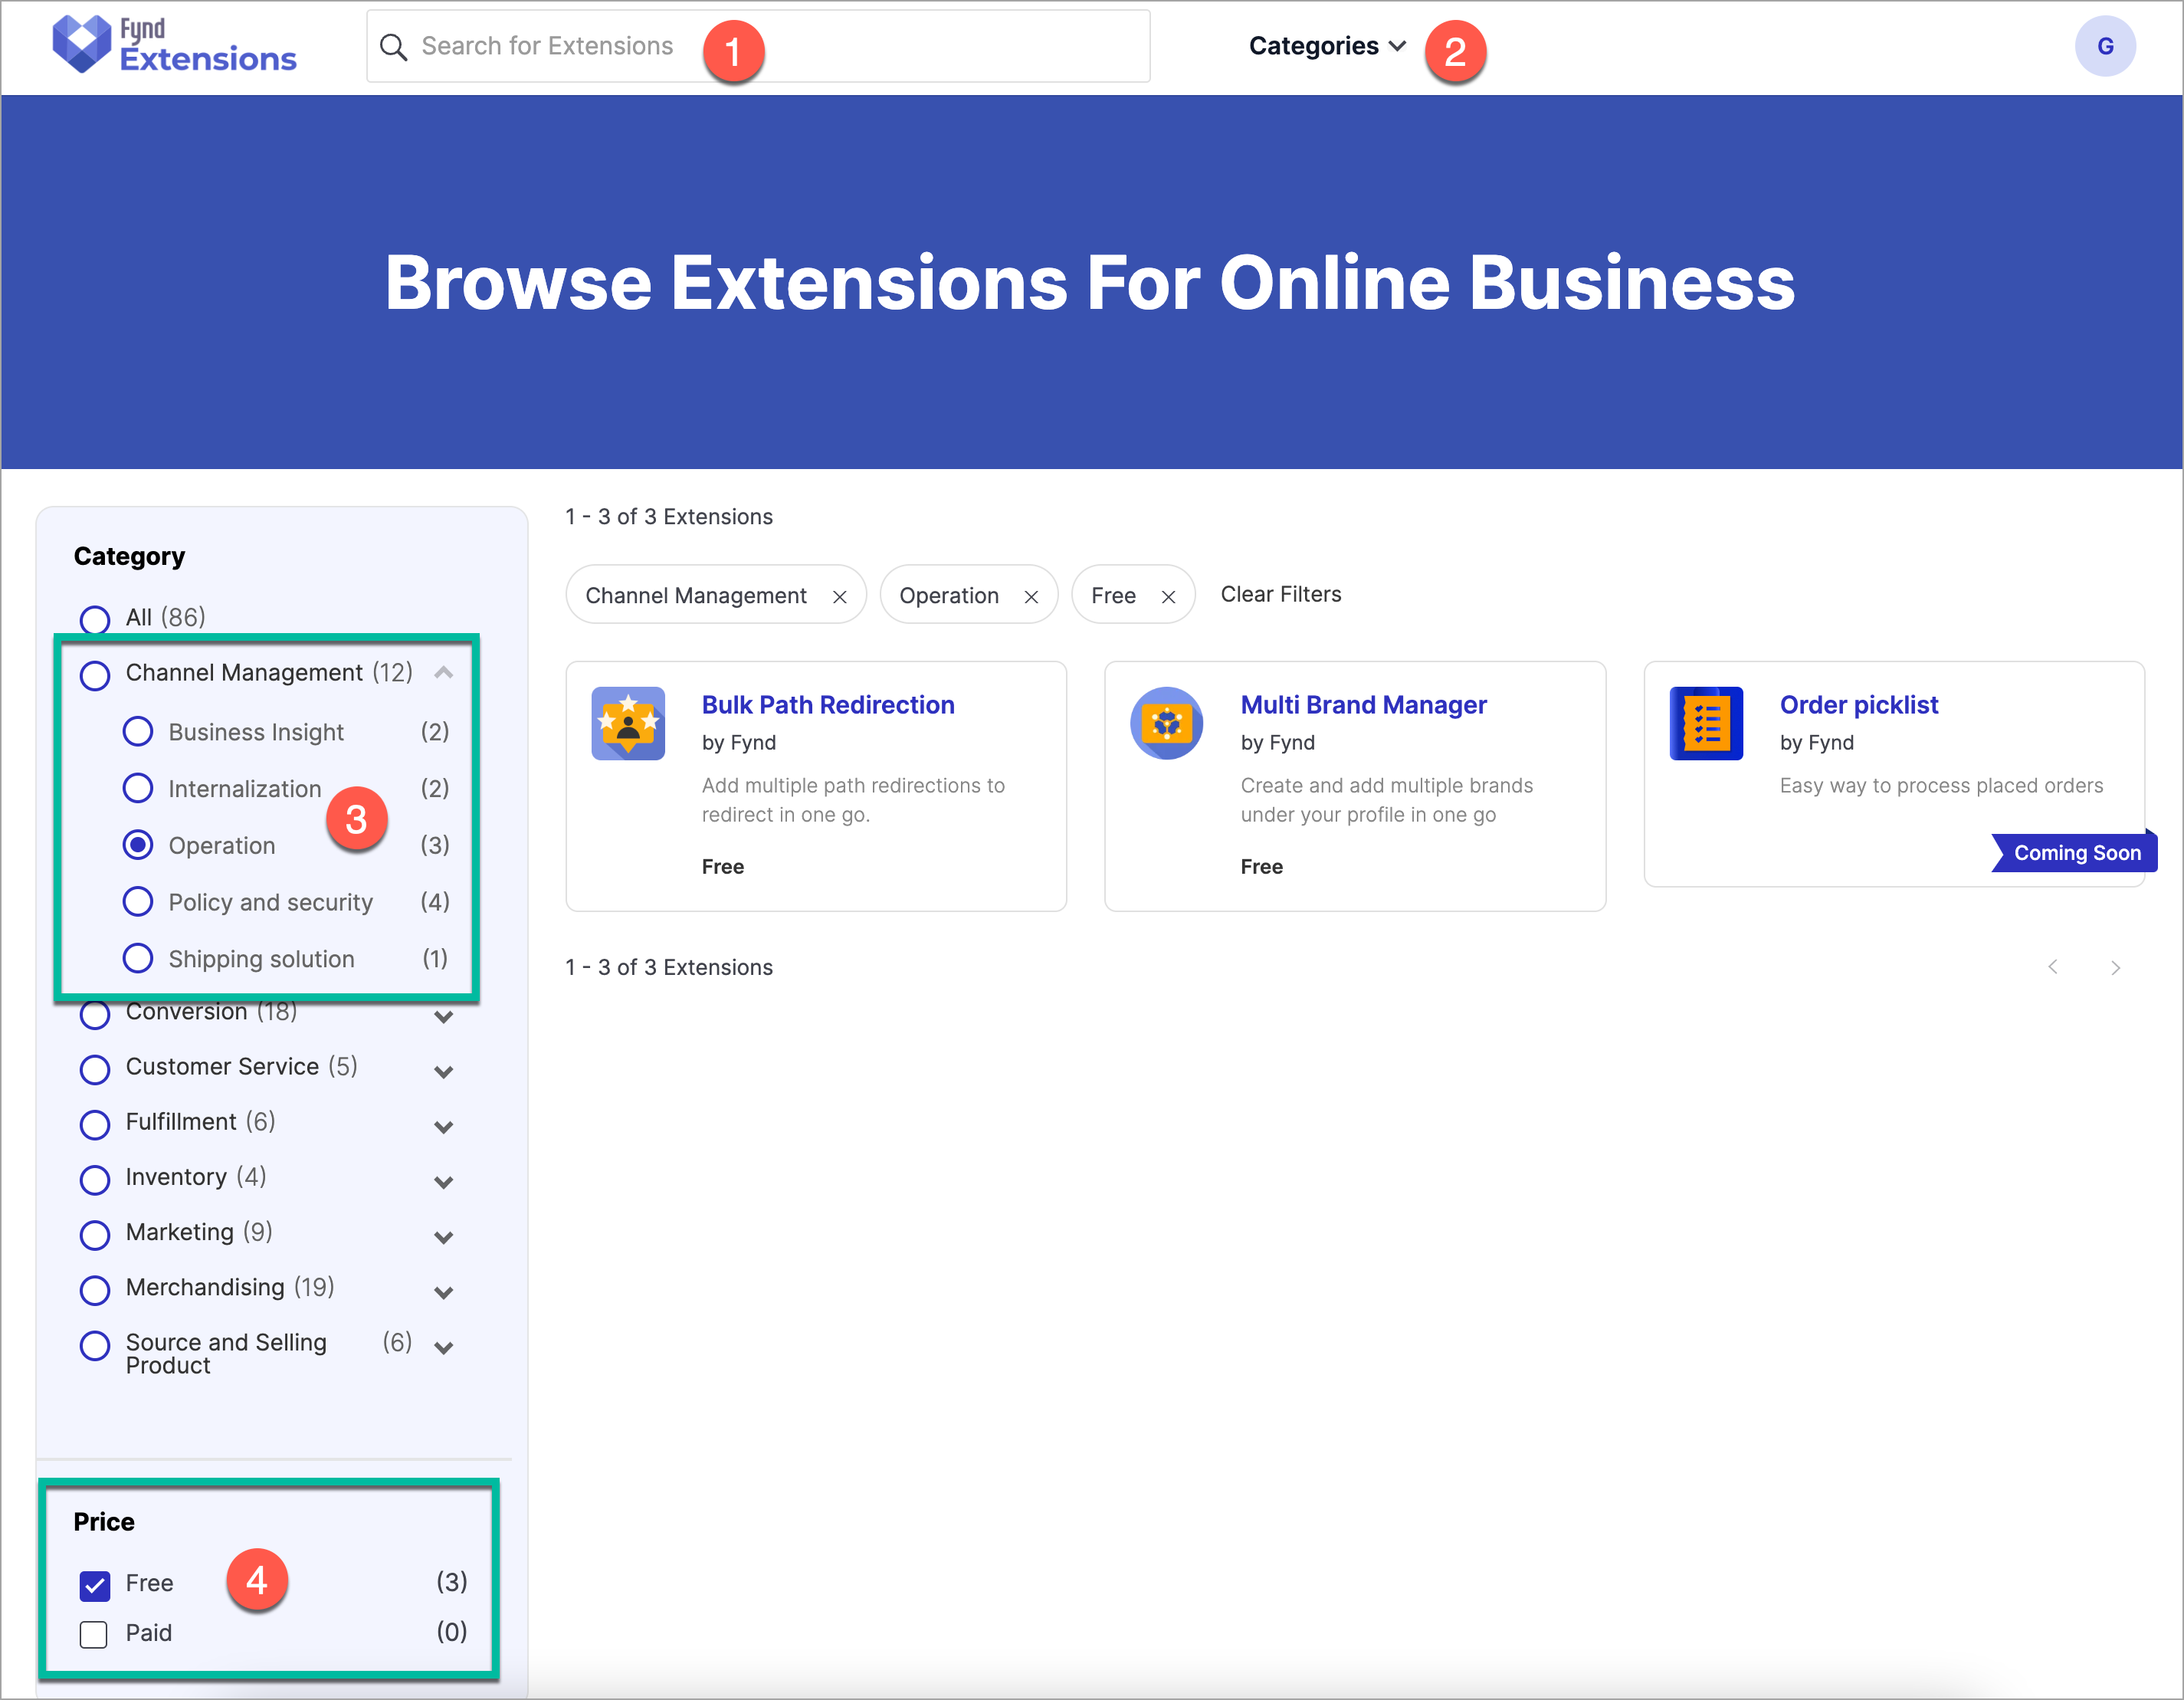Select Internalization subcategory
This screenshot has width=2184, height=1700.
click(138, 788)
